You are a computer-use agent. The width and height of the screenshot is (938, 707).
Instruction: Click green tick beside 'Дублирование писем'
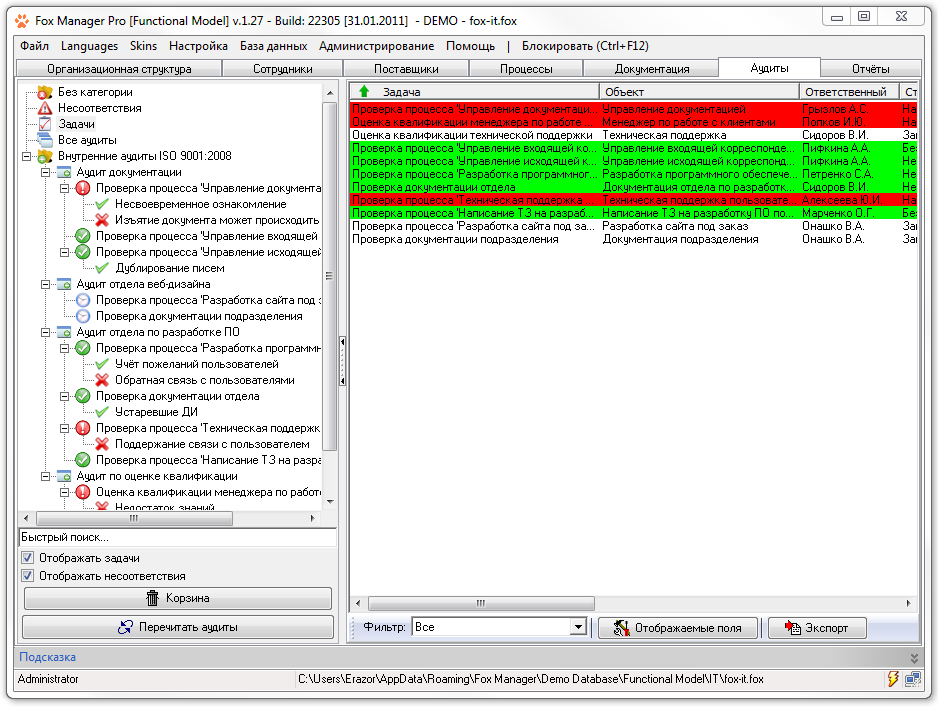[102, 268]
